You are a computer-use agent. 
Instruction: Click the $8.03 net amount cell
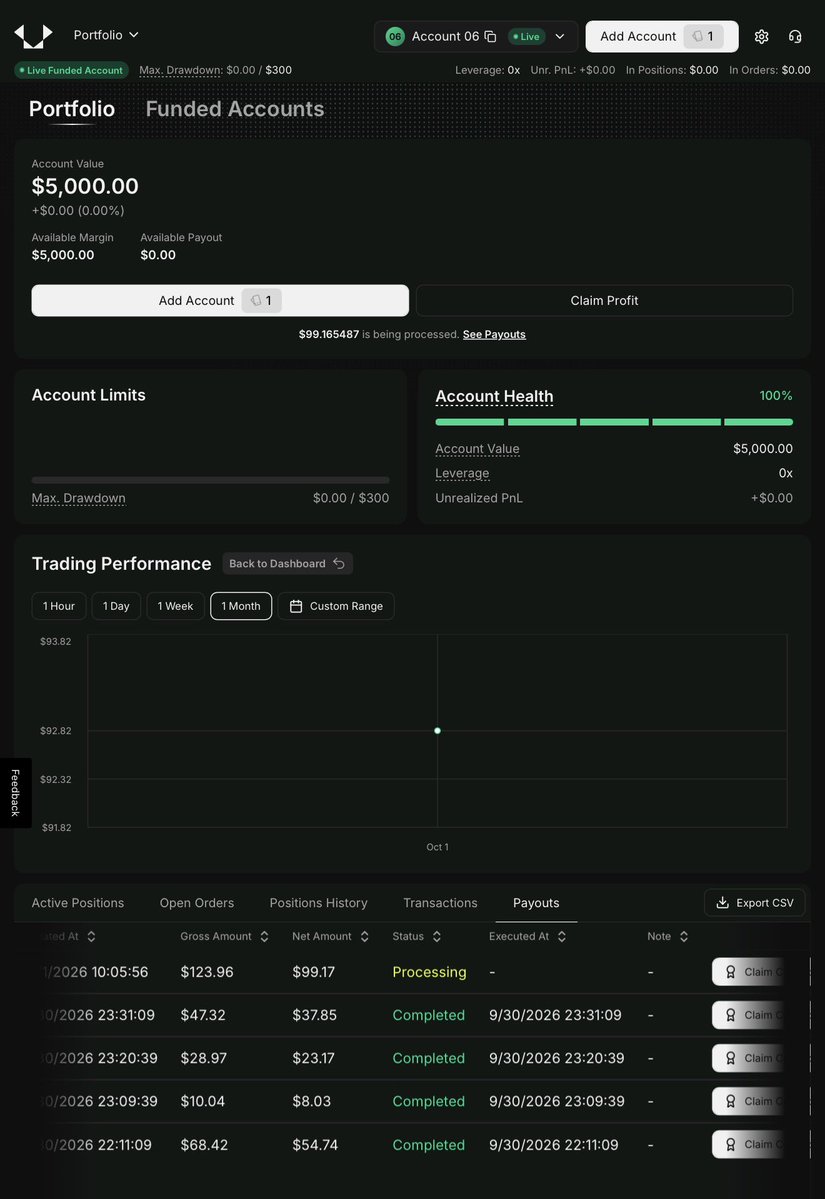(x=311, y=1101)
